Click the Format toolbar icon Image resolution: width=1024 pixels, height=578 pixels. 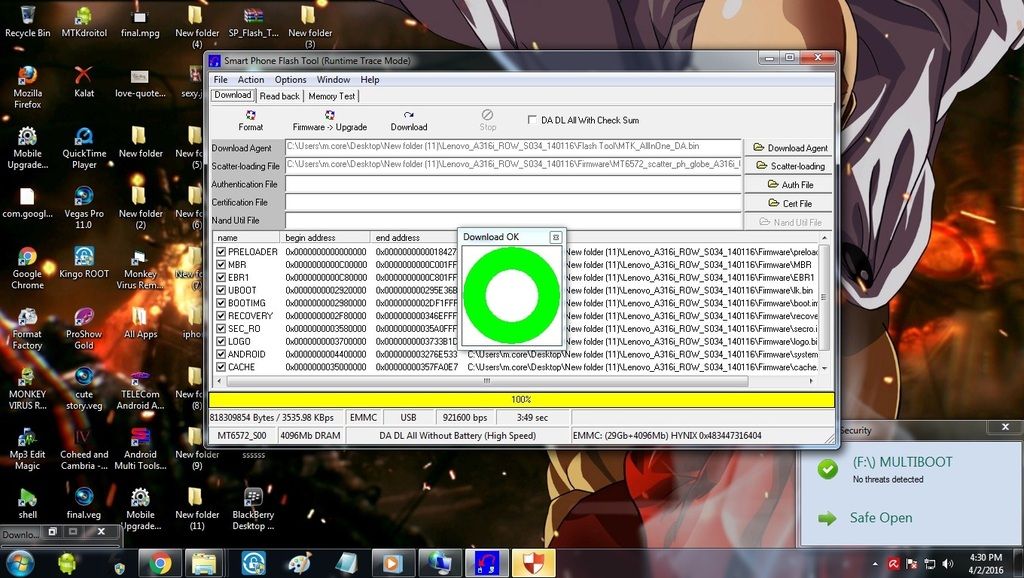(x=251, y=120)
